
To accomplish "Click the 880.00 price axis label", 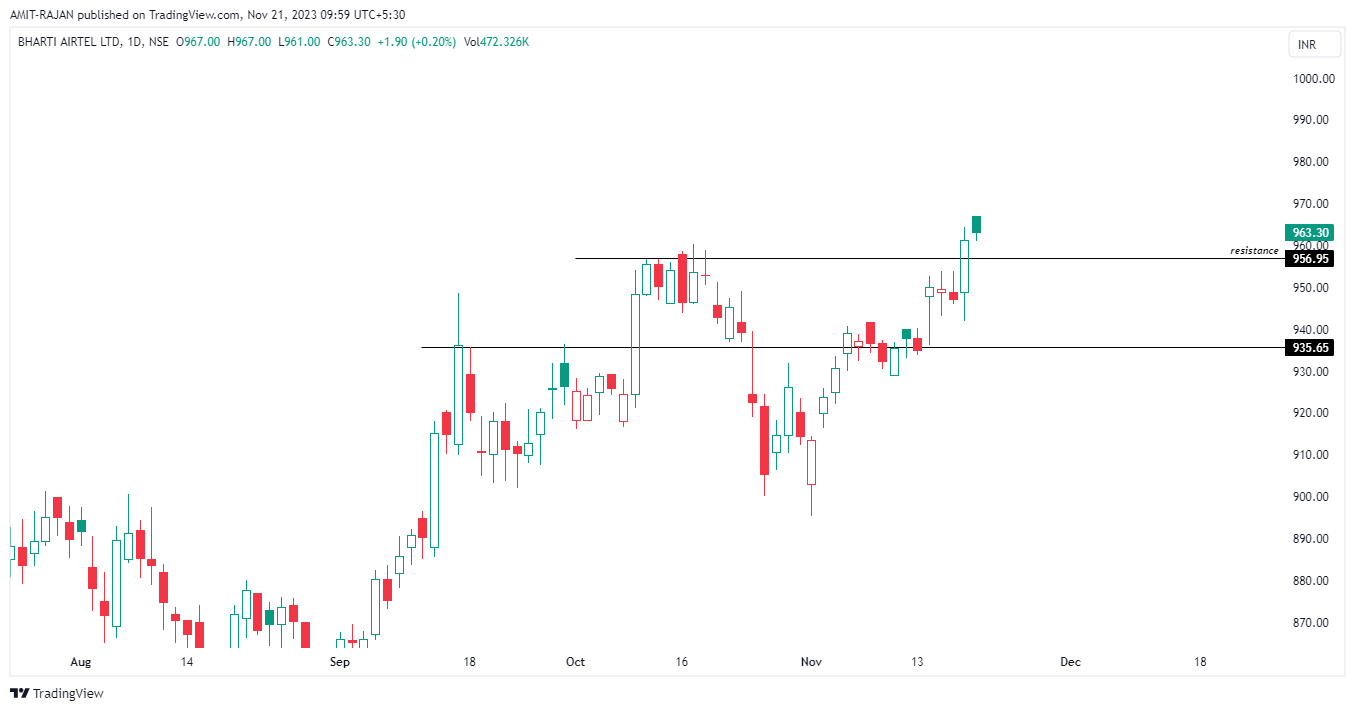I will pos(1311,581).
